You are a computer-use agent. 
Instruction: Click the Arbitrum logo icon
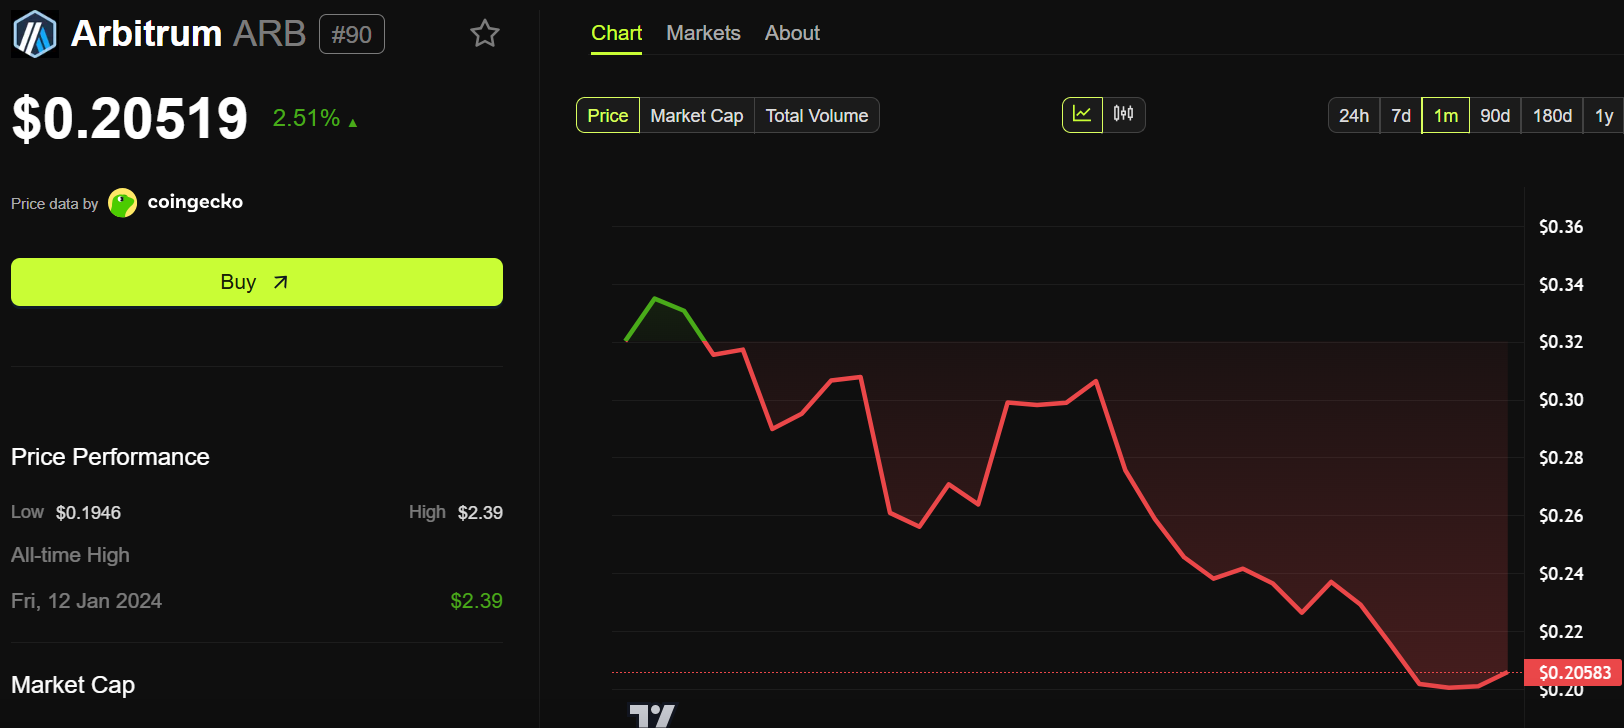(x=35, y=34)
